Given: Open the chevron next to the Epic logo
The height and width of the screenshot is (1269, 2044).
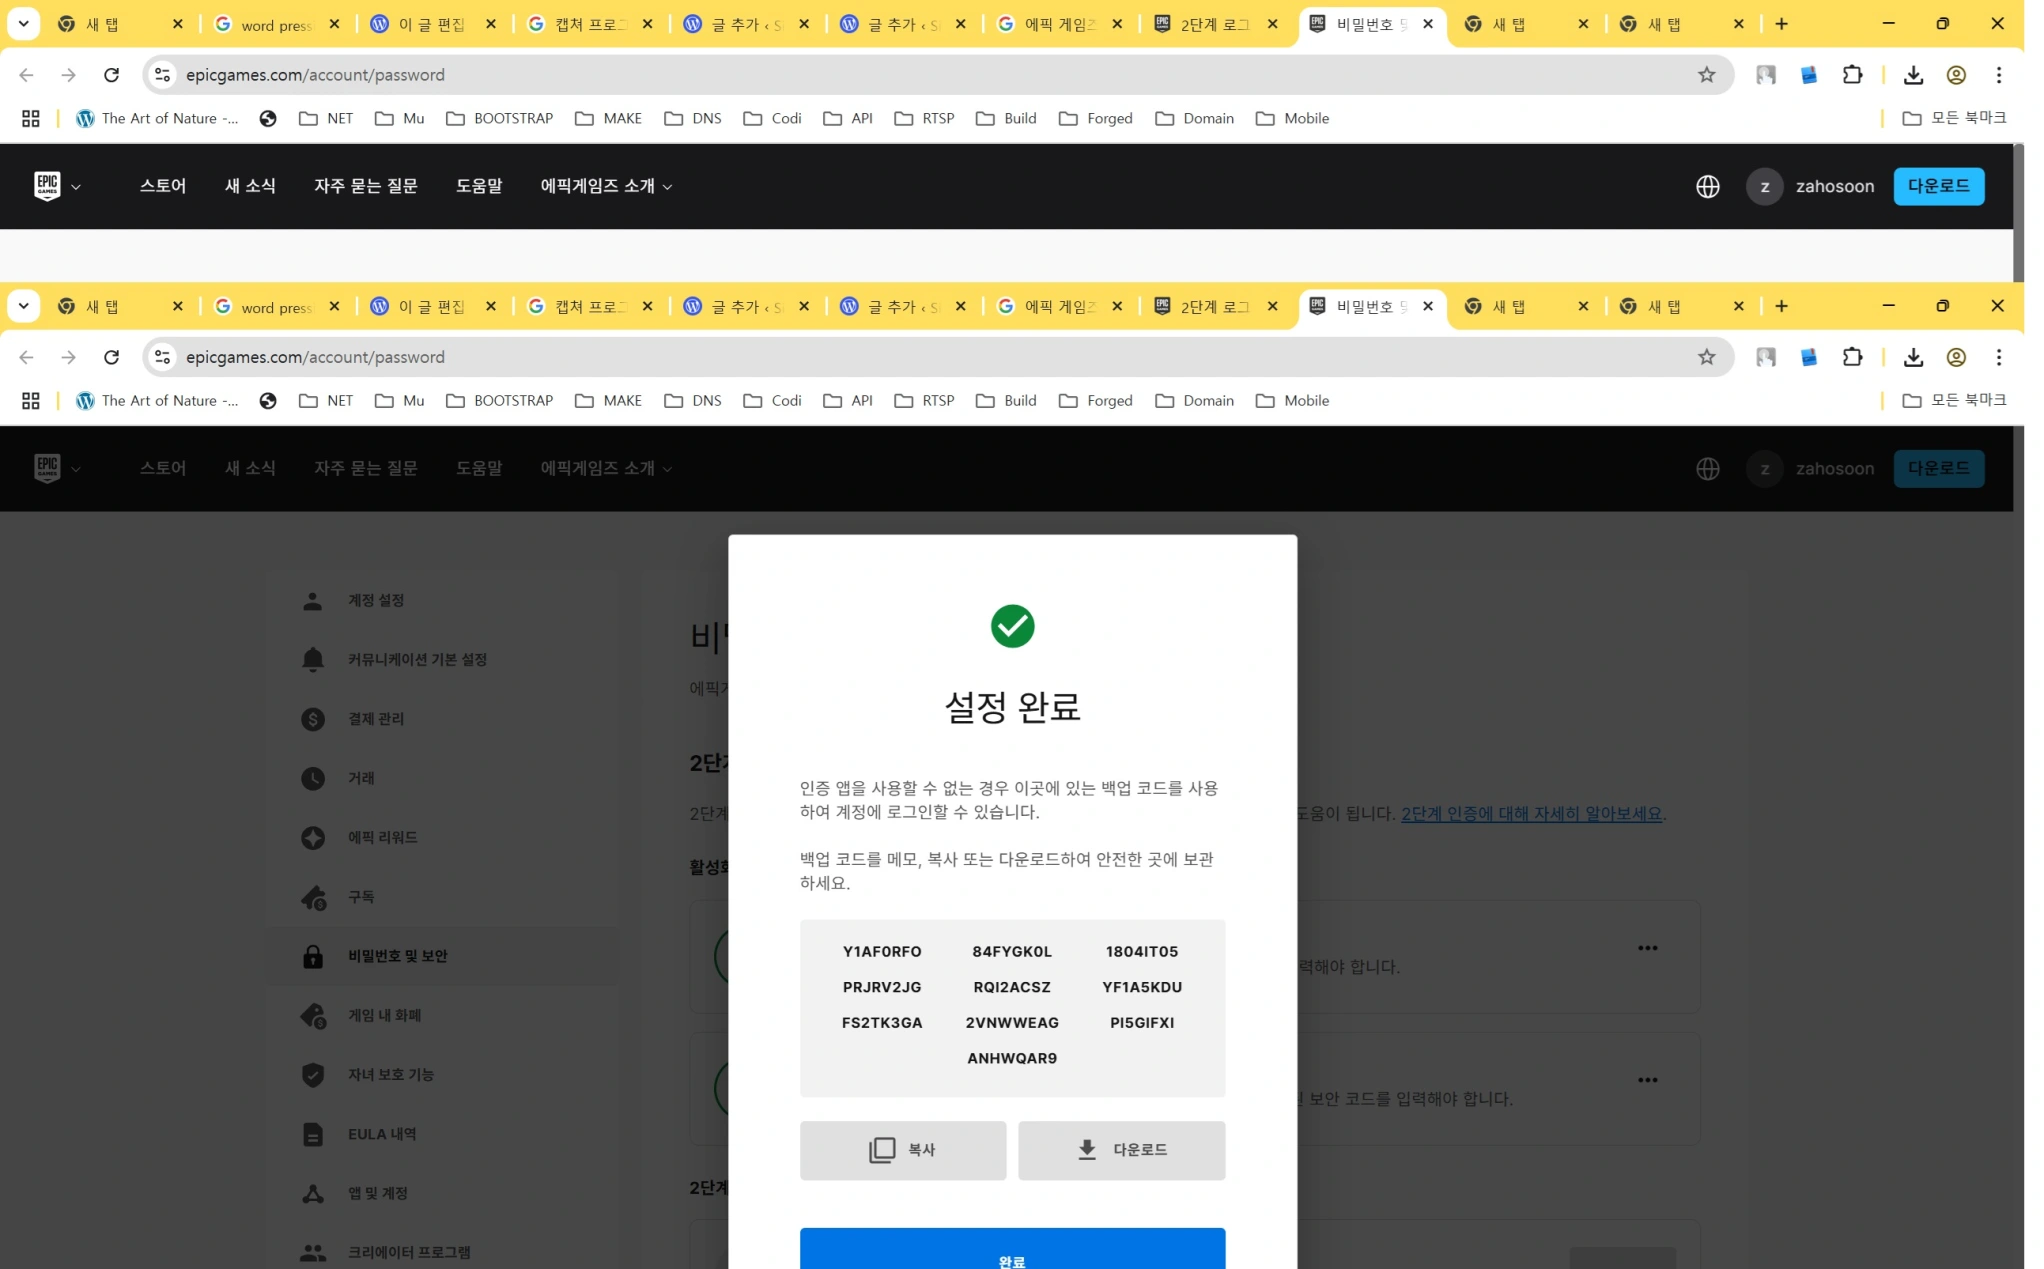Looking at the screenshot, I should [x=77, y=468].
